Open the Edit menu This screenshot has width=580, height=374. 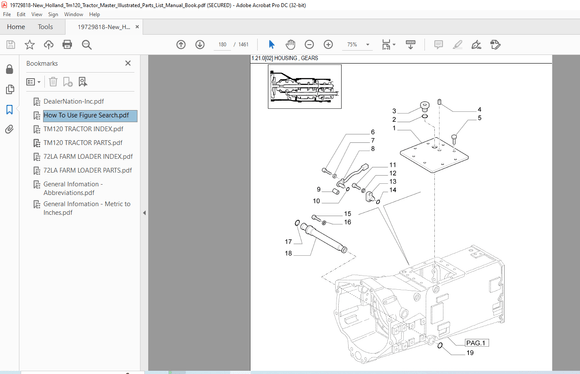click(x=21, y=14)
